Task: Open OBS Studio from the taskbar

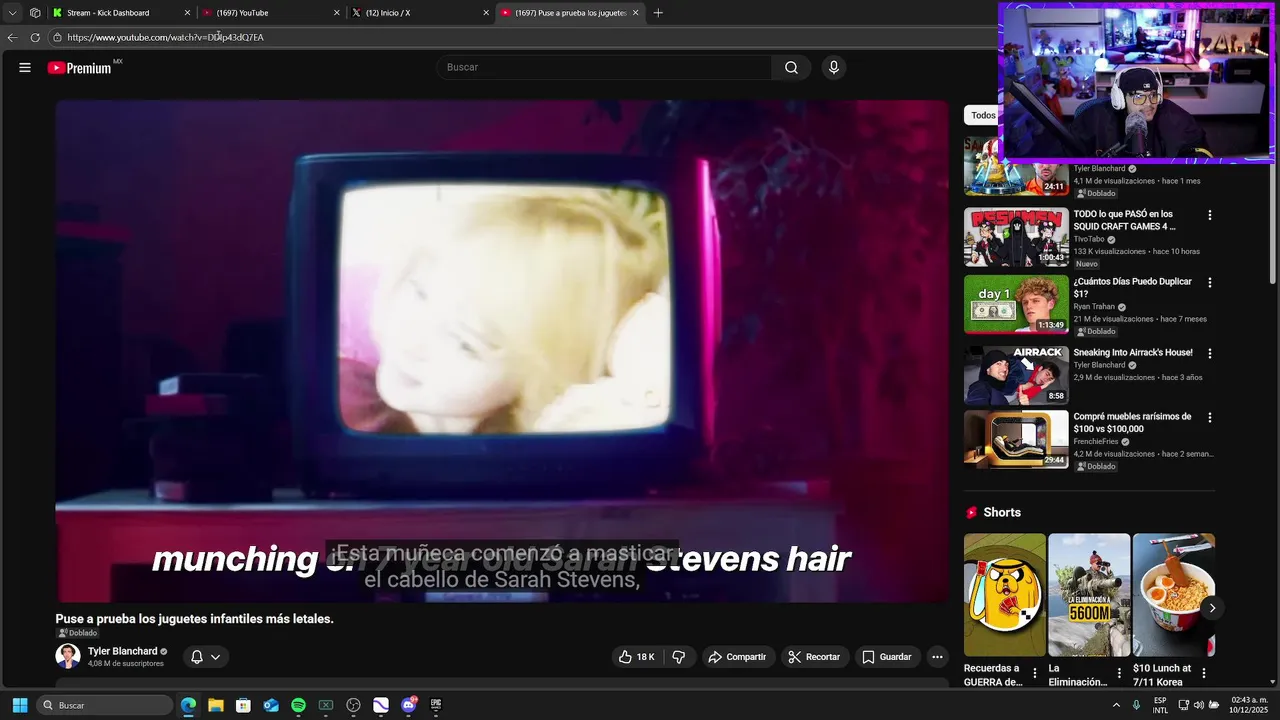Action: [353, 705]
